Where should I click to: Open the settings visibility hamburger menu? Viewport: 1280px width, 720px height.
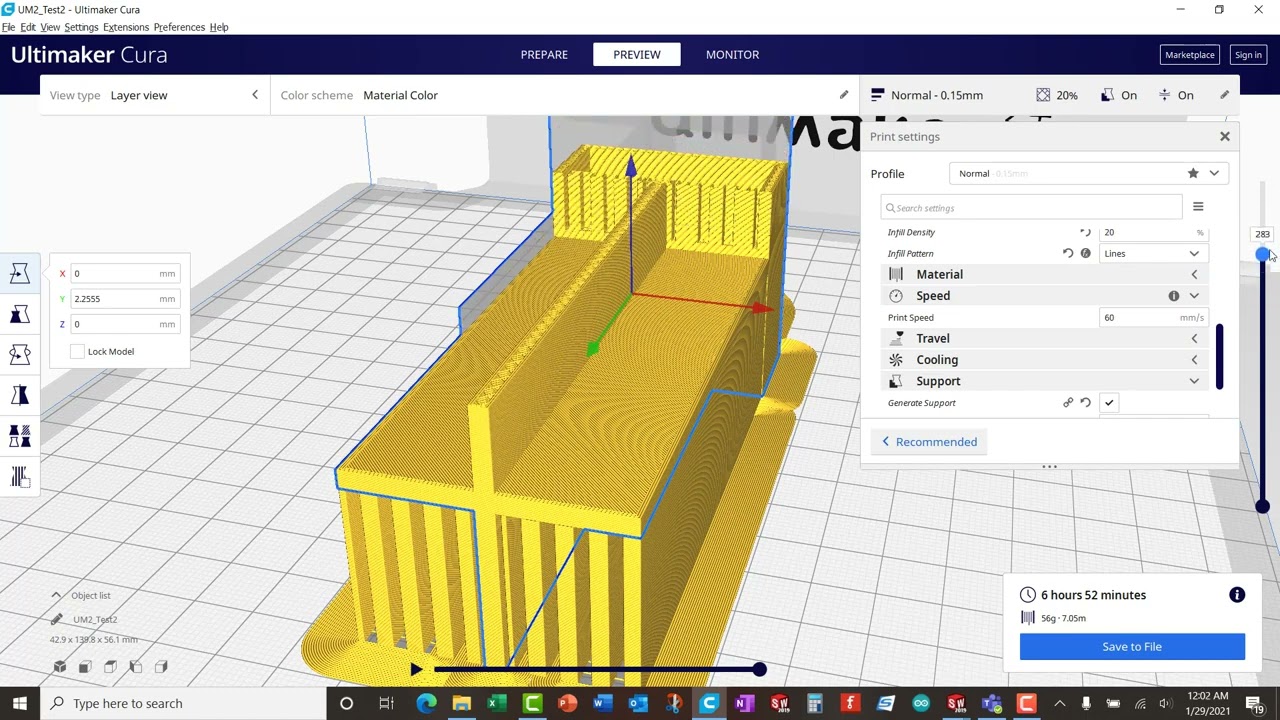1198,207
